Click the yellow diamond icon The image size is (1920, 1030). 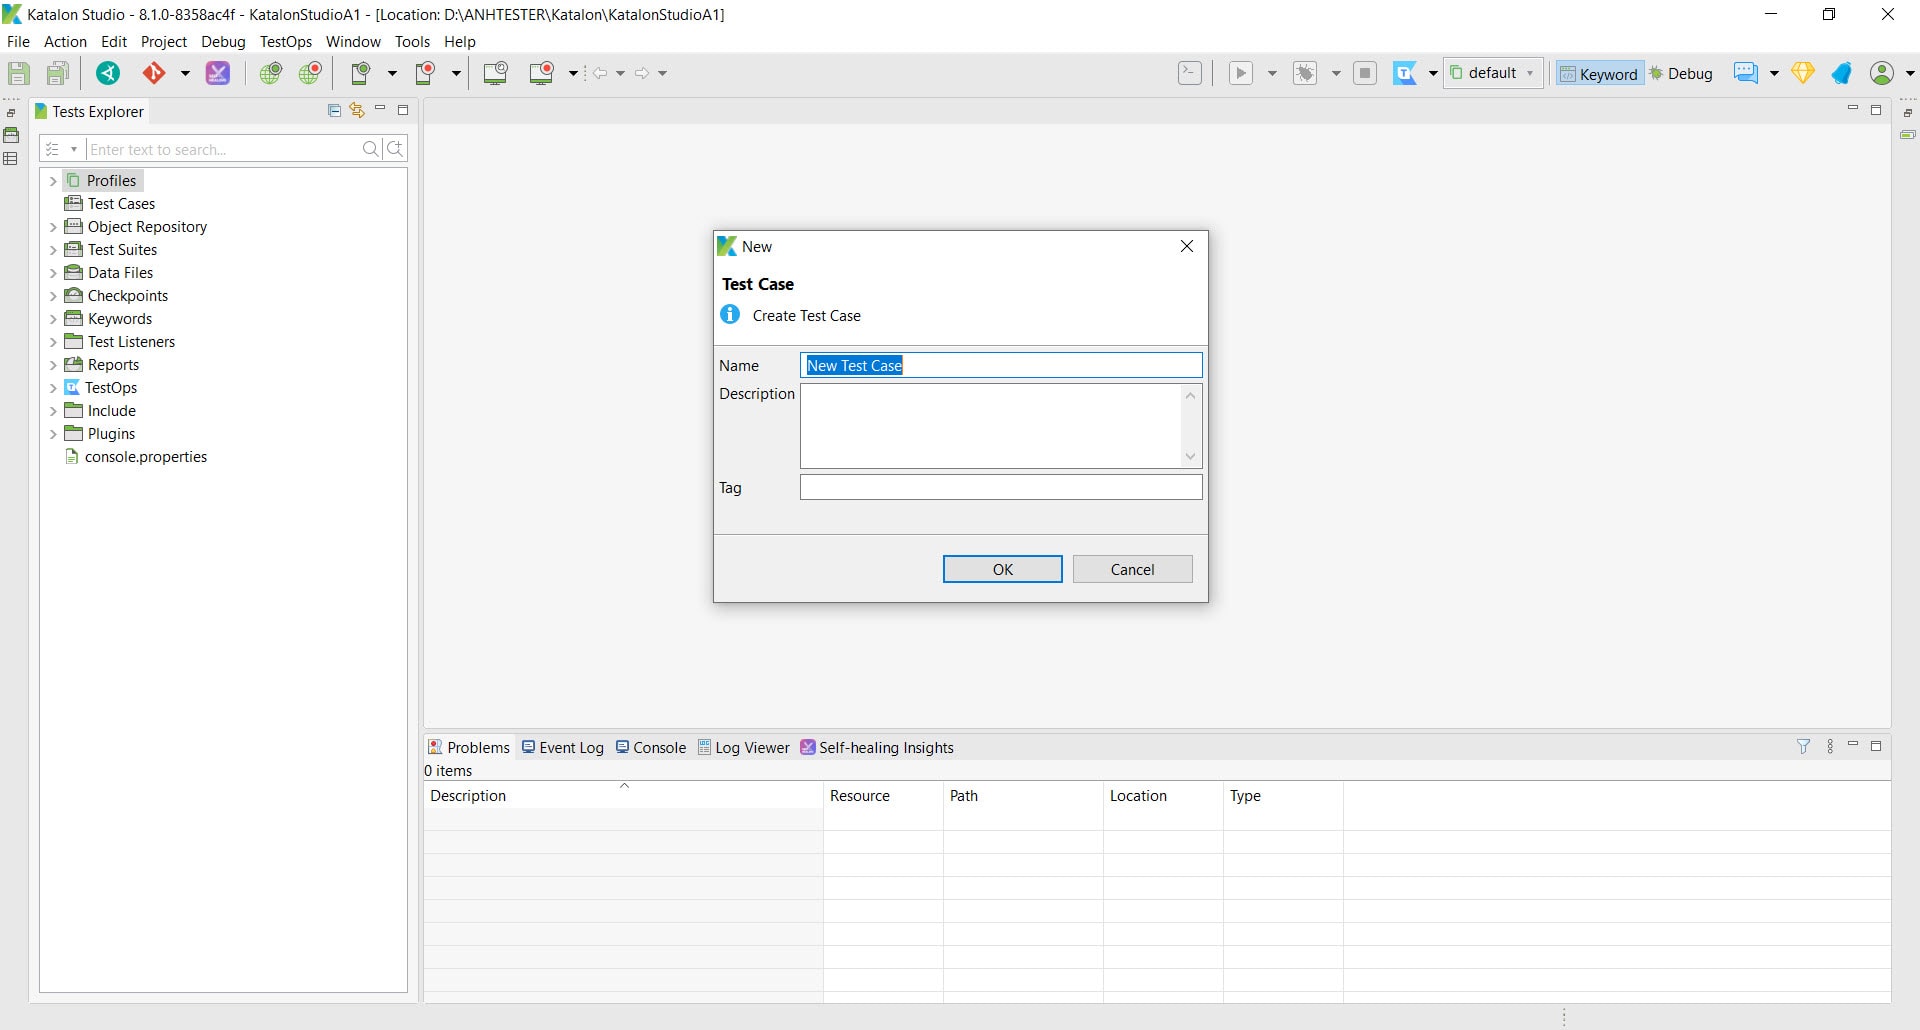pyautogui.click(x=1803, y=73)
